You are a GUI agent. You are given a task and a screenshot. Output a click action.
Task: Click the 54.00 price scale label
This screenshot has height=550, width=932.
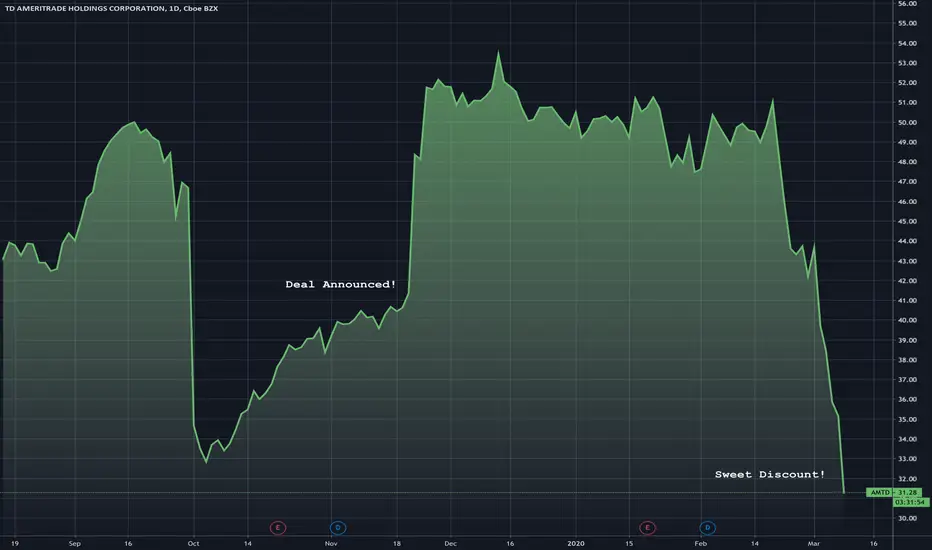click(907, 43)
